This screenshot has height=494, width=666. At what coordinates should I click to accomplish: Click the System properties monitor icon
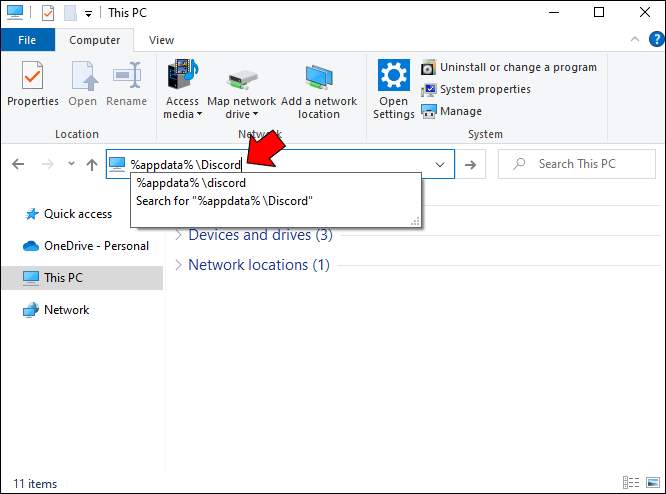(429, 89)
